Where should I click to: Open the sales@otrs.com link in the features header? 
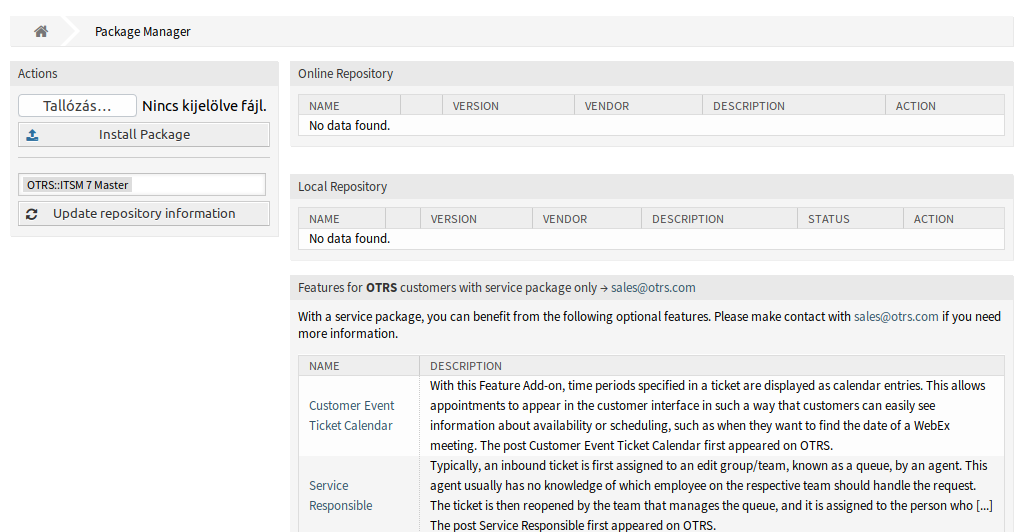click(653, 287)
